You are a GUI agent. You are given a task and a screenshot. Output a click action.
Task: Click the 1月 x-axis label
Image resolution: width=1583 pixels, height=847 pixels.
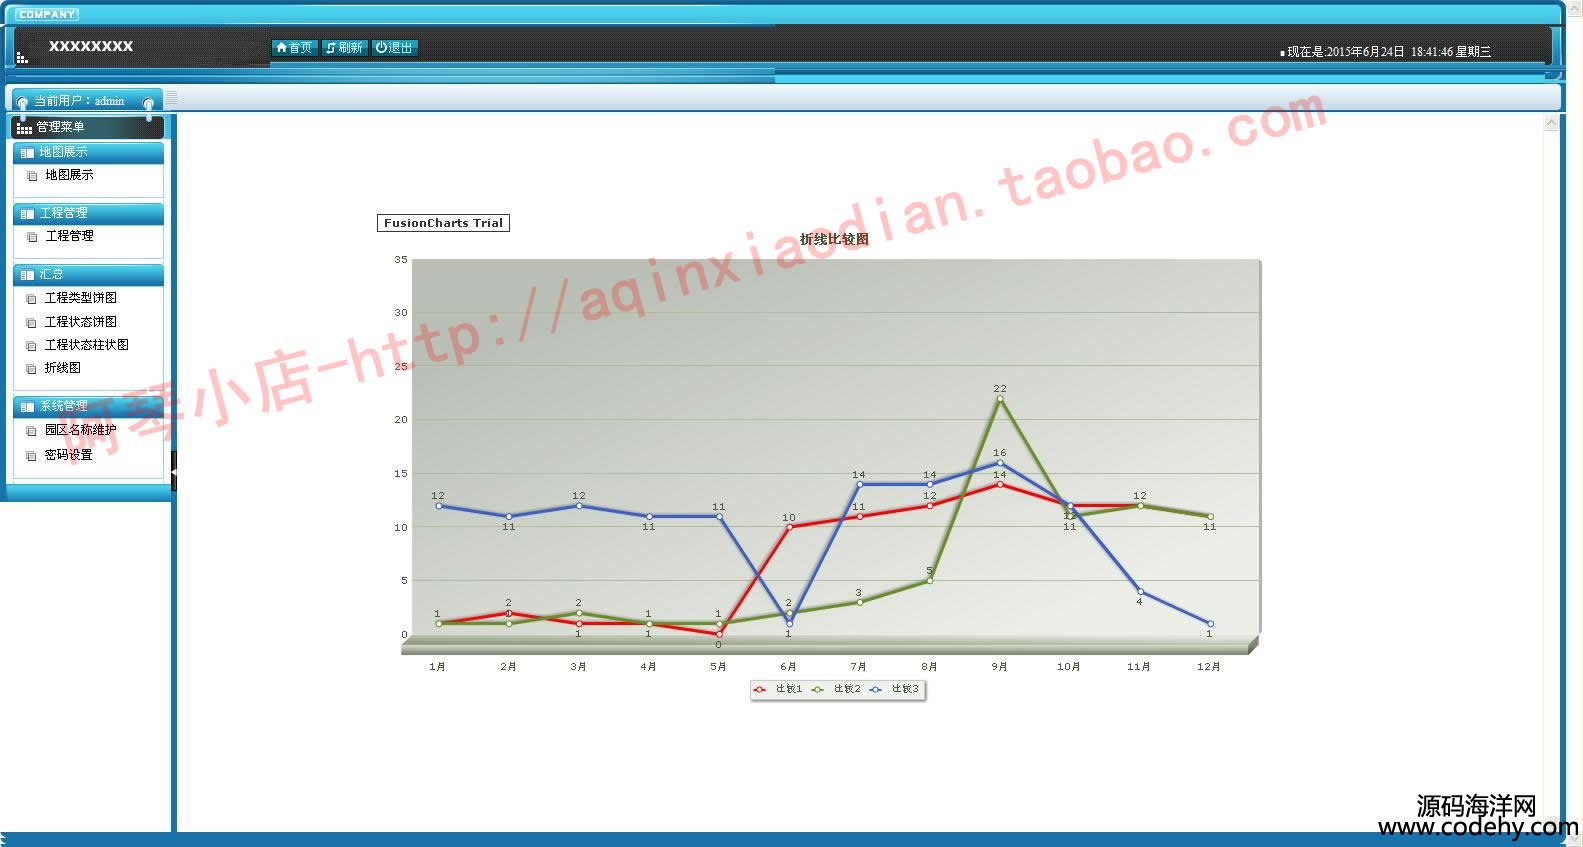437,667
